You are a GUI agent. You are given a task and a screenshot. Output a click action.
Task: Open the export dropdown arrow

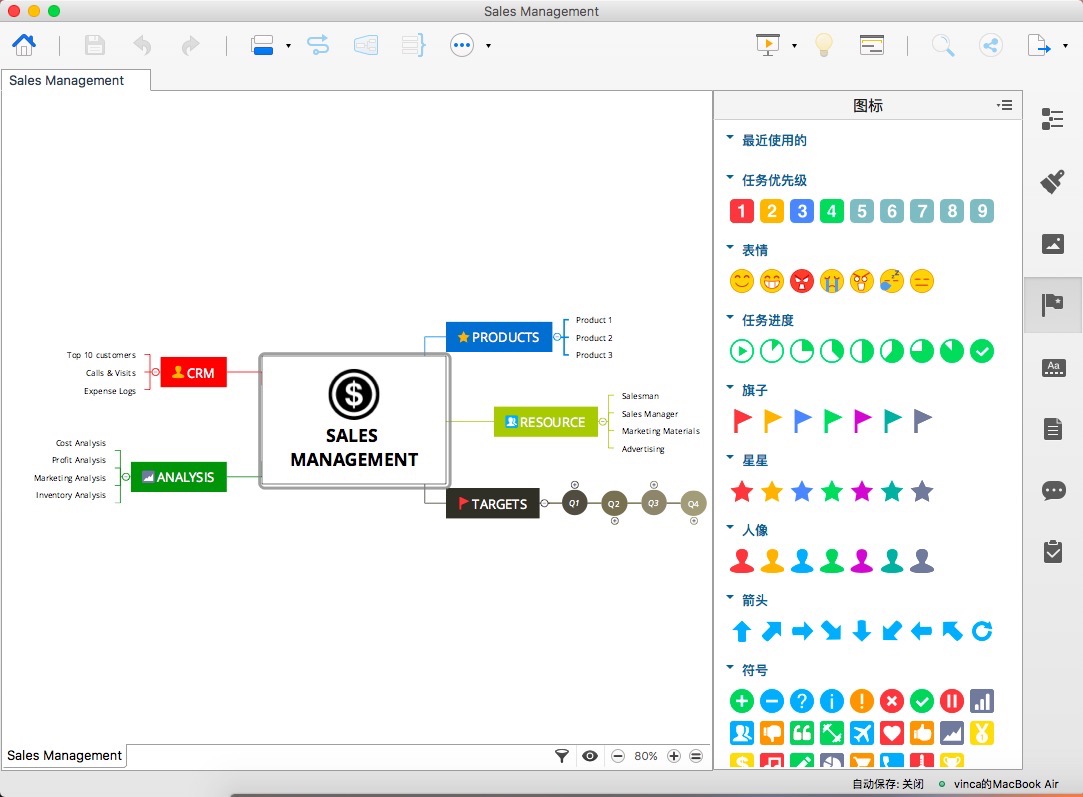point(1065,46)
